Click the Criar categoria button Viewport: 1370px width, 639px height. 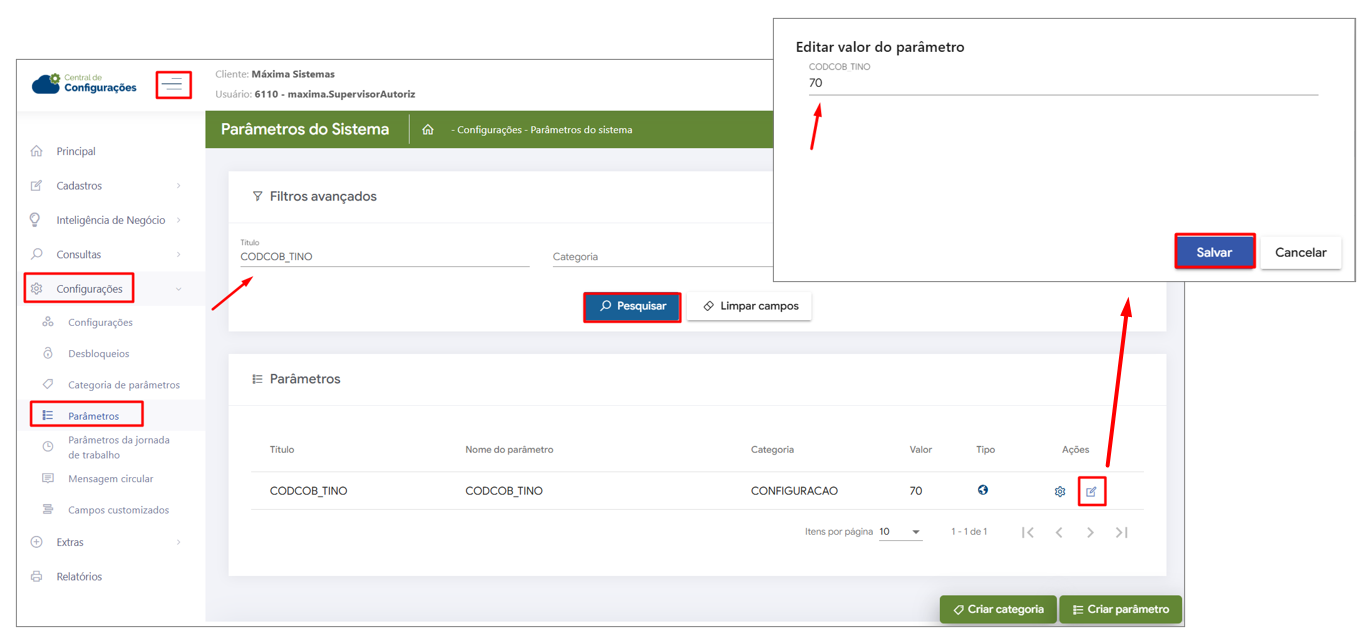point(998,609)
